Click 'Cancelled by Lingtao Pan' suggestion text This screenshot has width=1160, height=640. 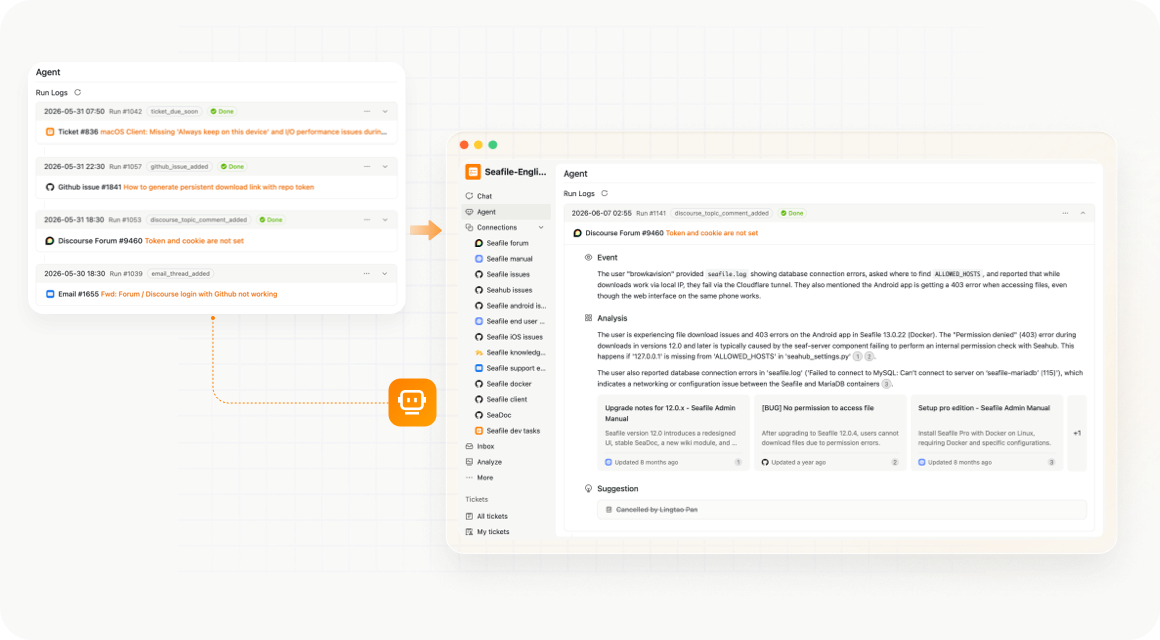coord(657,510)
